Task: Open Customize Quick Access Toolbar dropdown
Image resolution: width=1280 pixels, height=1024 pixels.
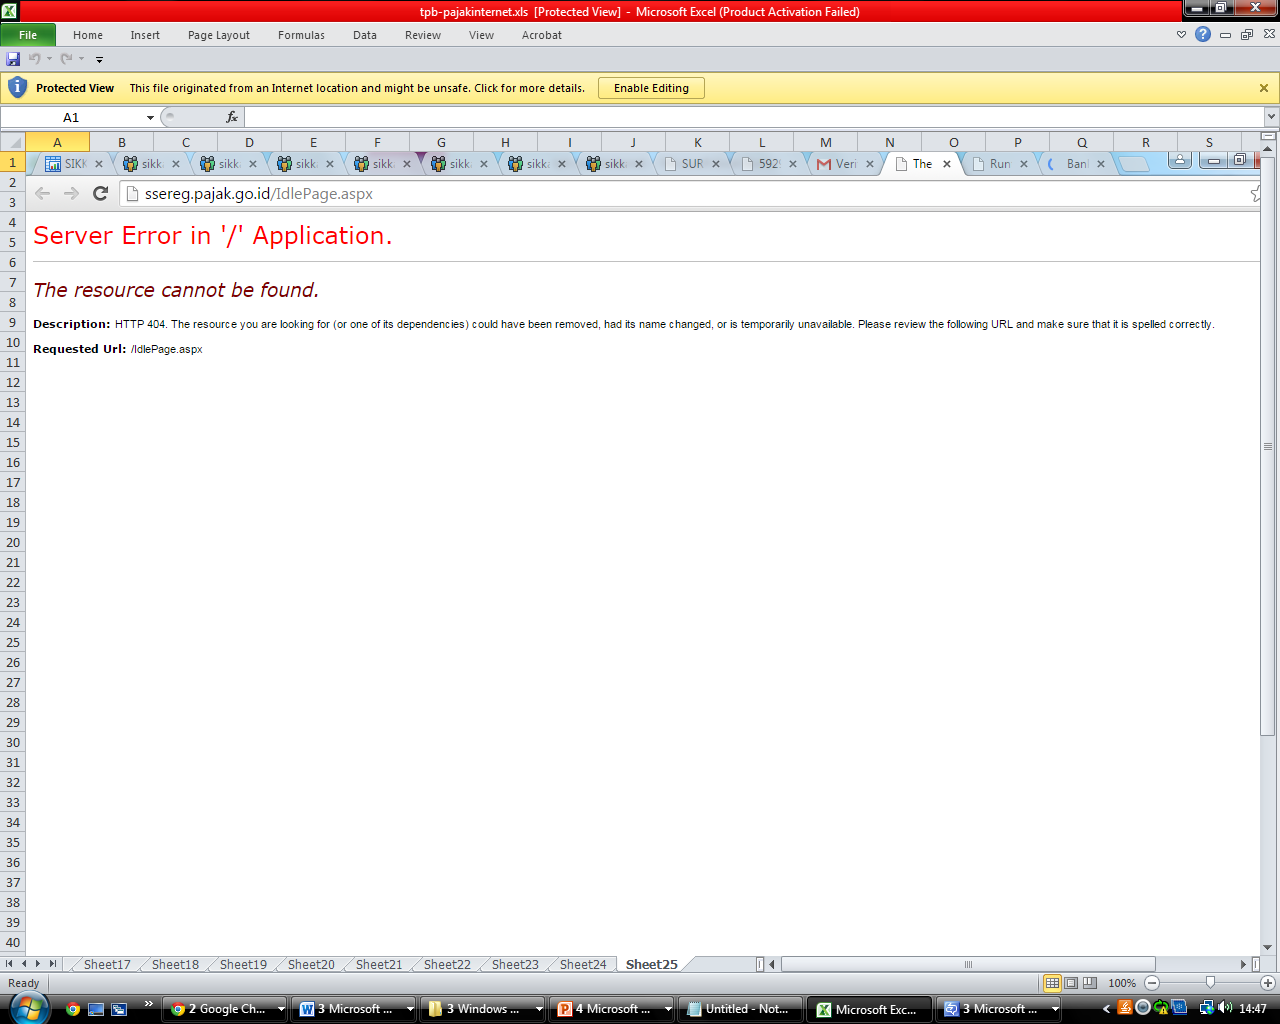Action: point(99,60)
